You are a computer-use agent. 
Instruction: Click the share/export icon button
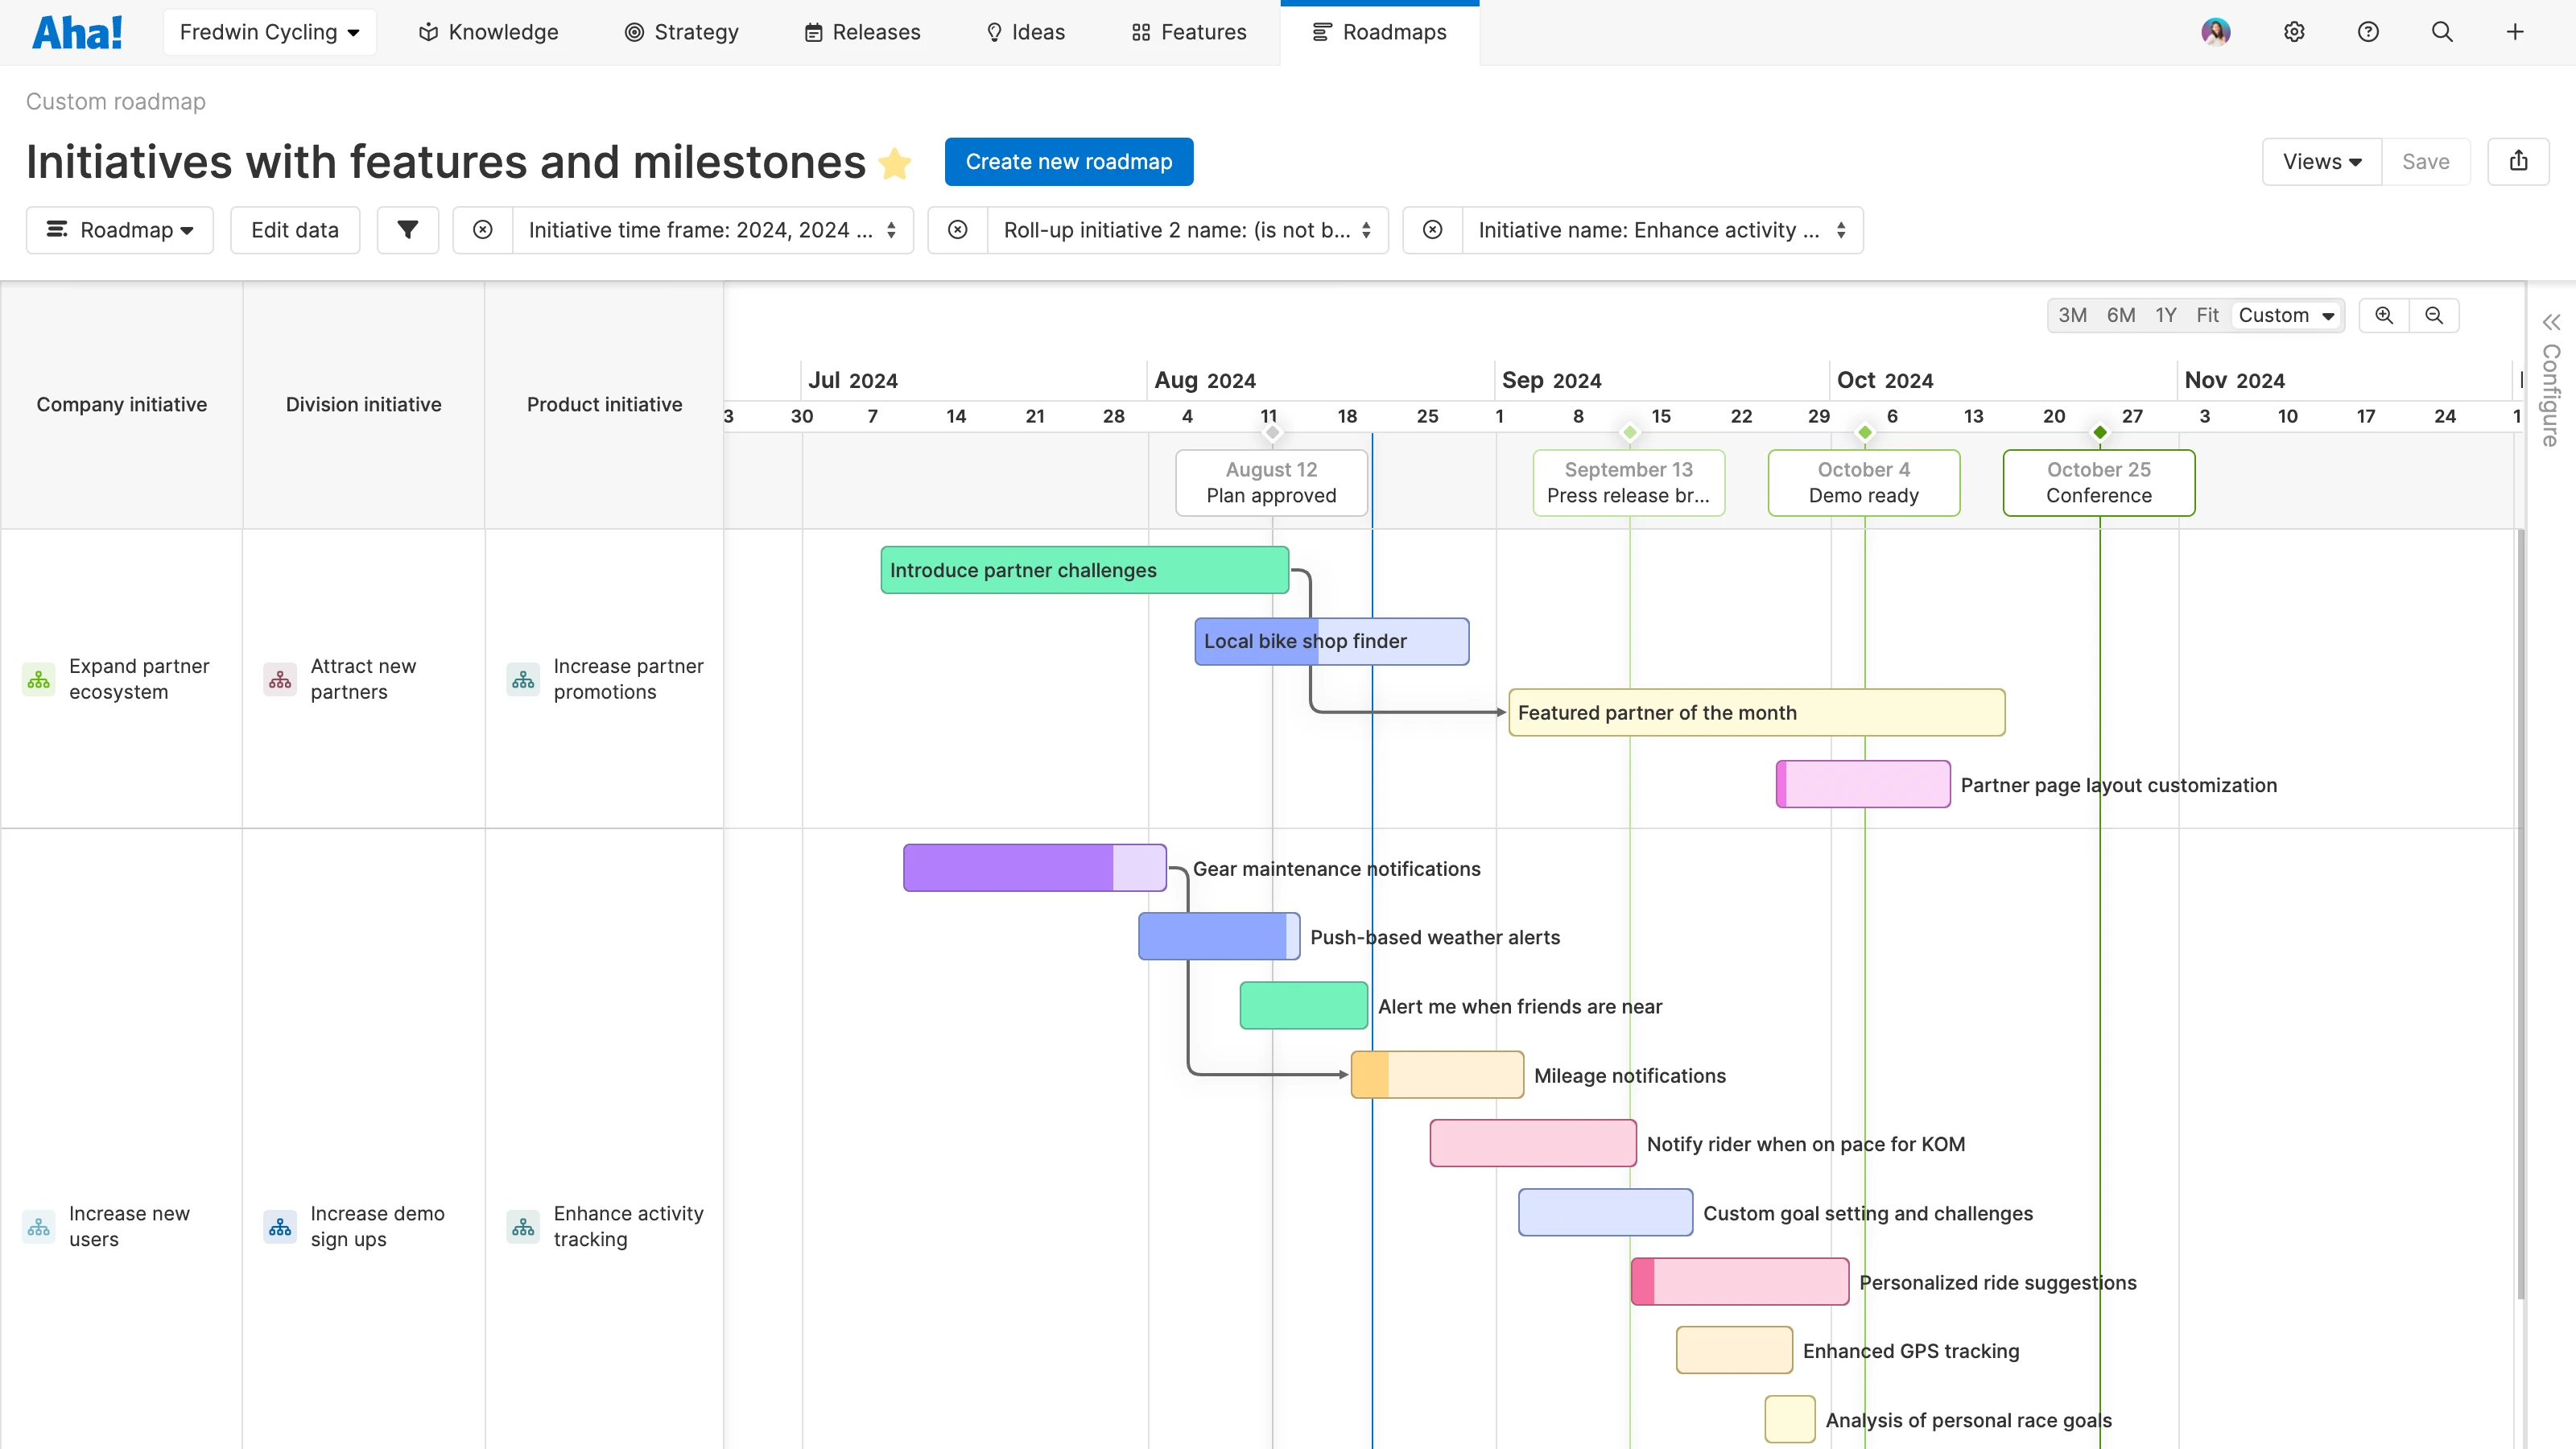[2518, 161]
